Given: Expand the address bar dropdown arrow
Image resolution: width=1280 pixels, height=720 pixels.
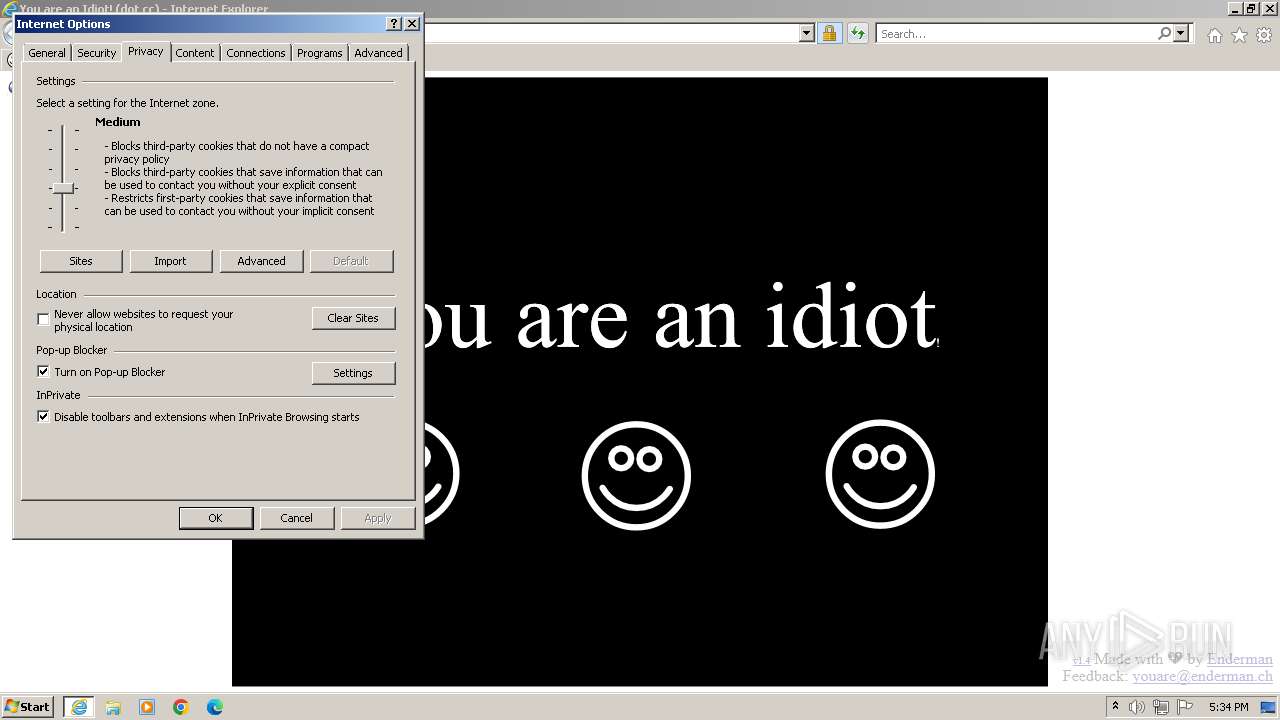Looking at the screenshot, I should point(806,33).
